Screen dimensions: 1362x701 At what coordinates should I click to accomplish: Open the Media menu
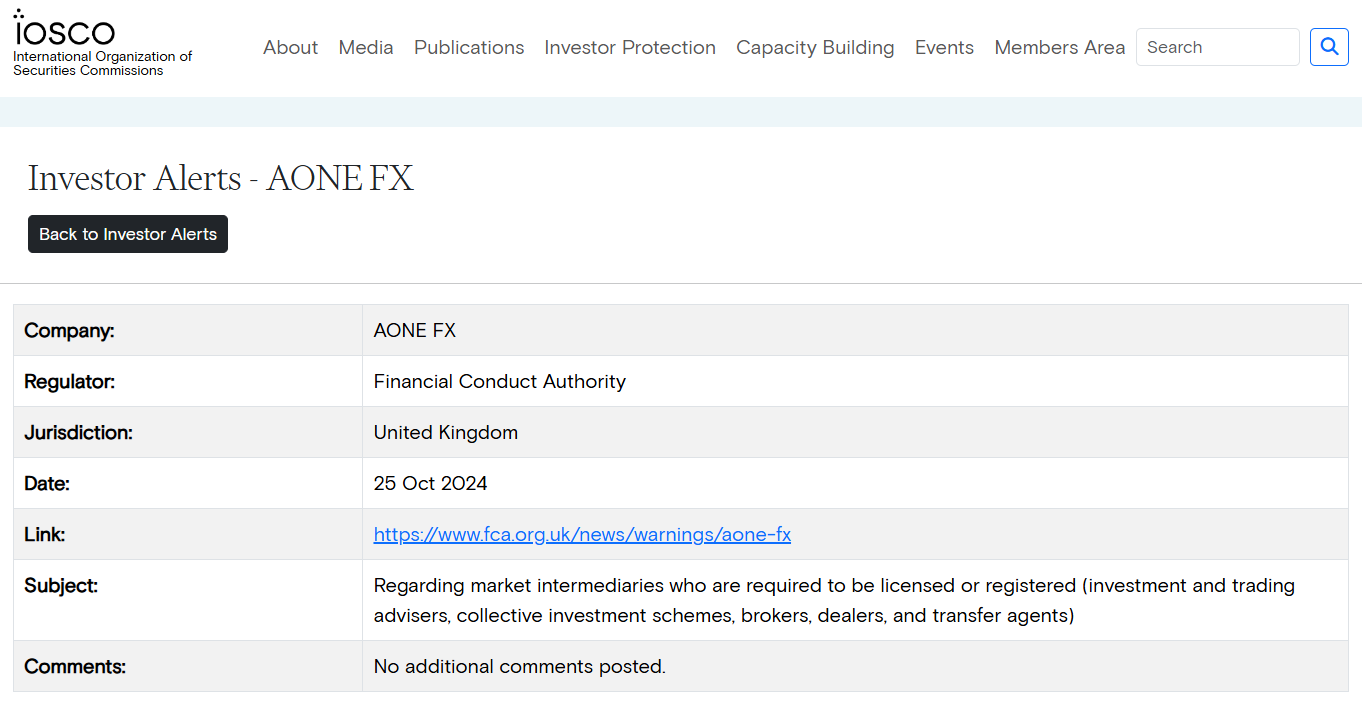tap(366, 47)
